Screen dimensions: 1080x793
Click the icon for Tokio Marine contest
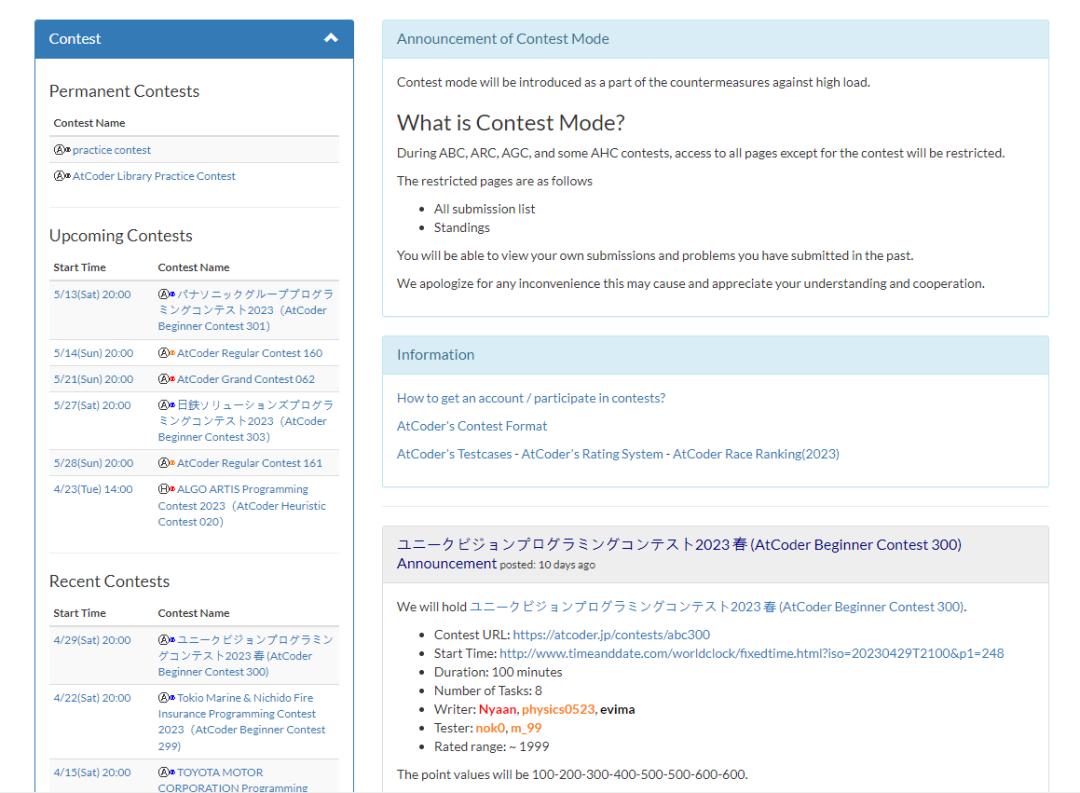167,698
